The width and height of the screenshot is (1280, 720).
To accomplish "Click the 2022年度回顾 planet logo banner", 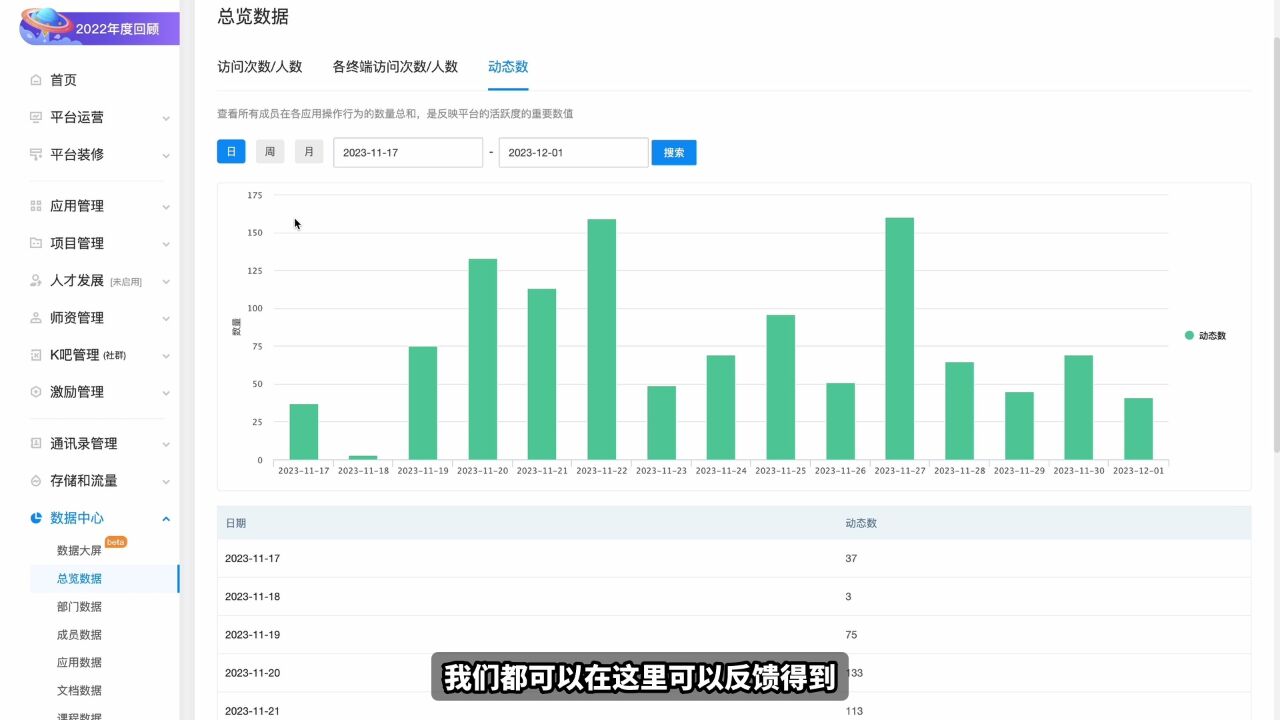I will [x=99, y=26].
